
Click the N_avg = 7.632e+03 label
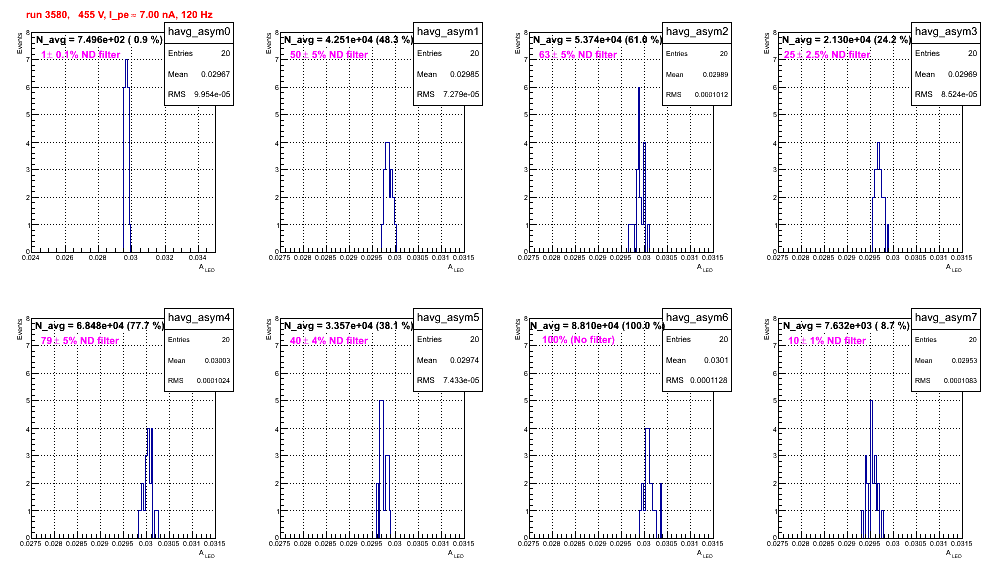tap(845, 325)
